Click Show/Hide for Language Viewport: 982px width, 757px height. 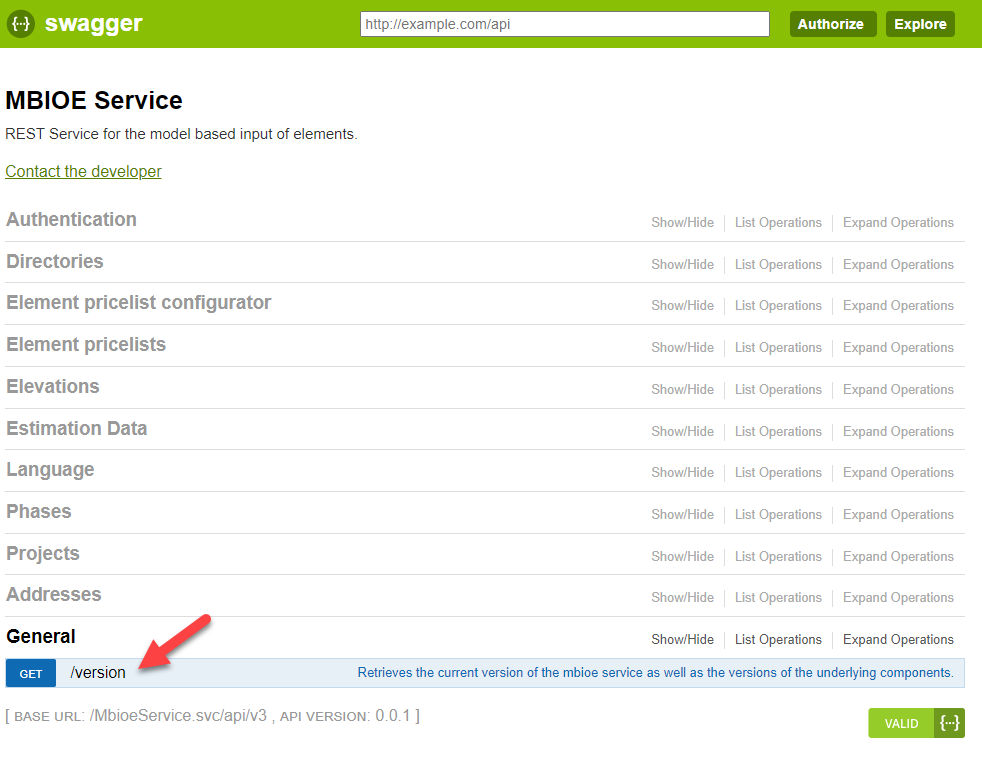pos(682,473)
